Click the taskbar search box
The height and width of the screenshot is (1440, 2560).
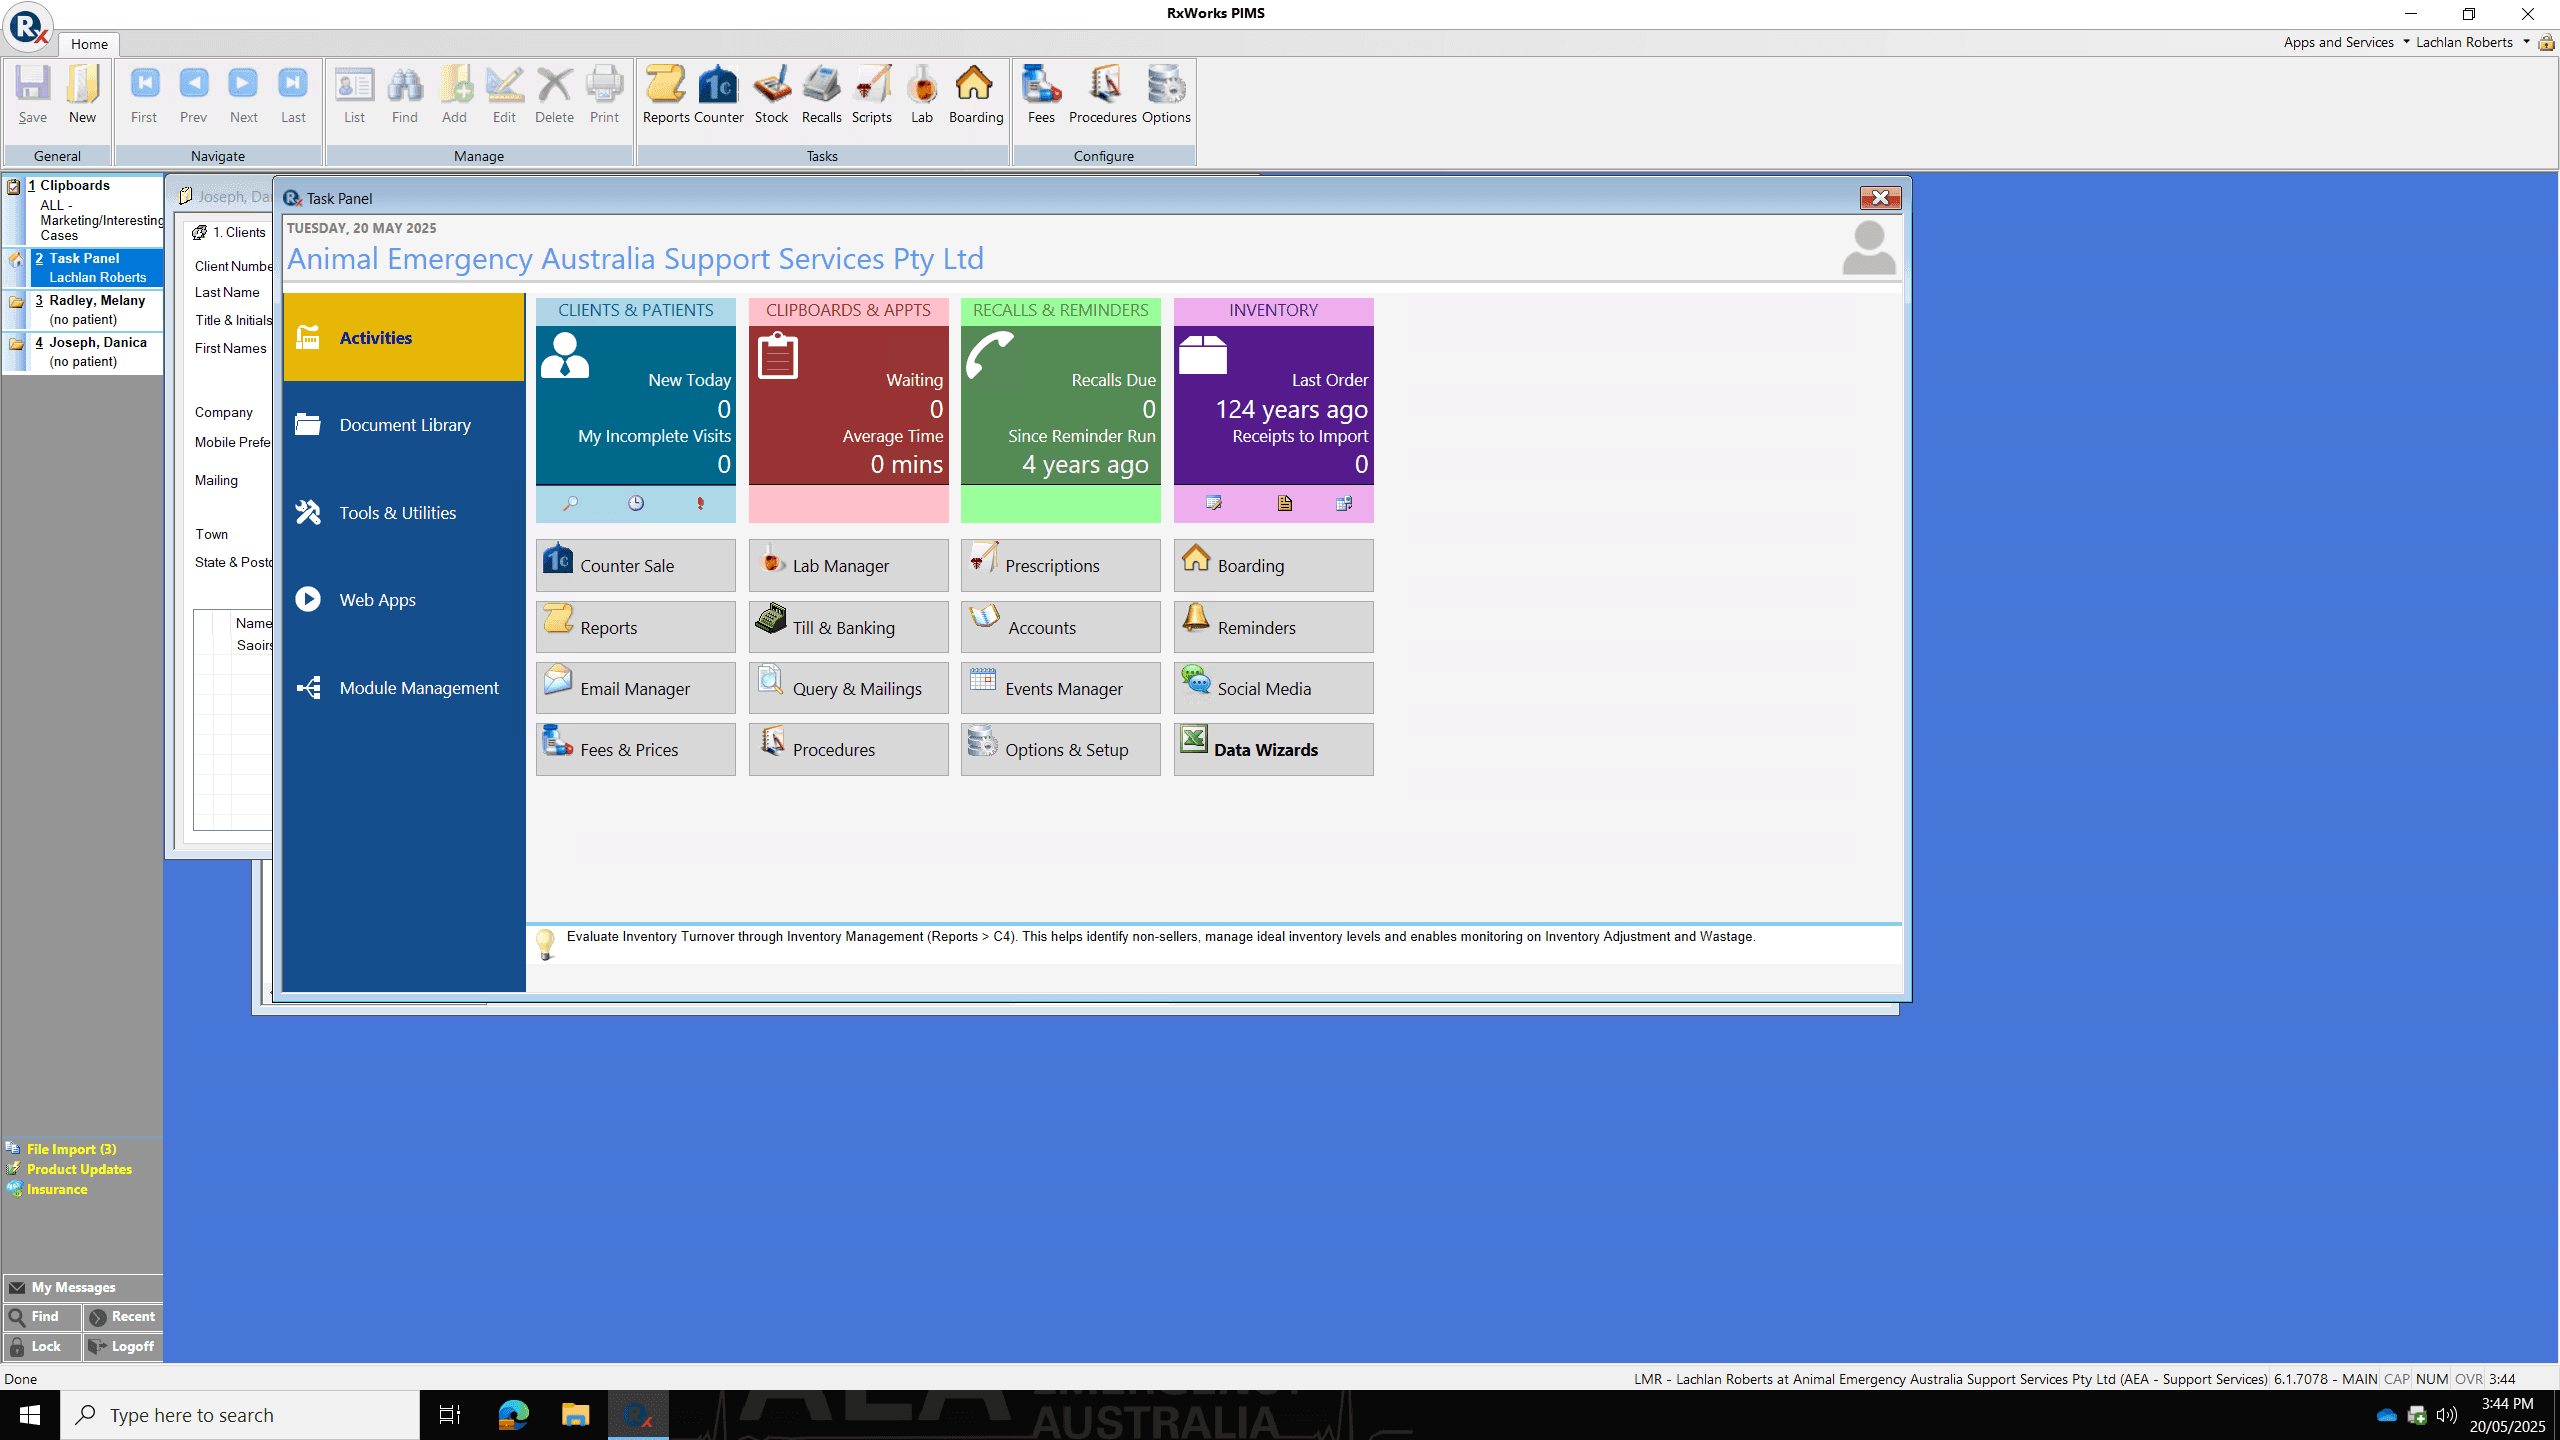click(x=240, y=1415)
